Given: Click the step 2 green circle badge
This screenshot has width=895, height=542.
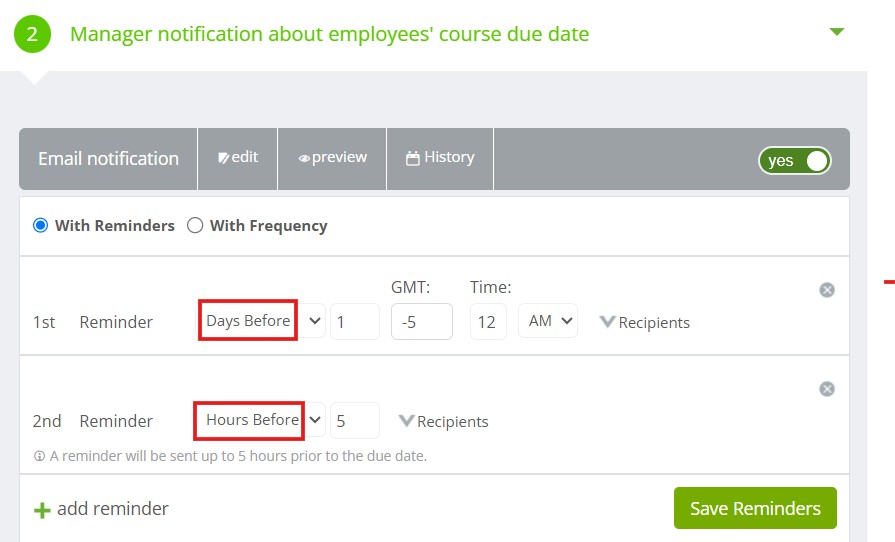Looking at the screenshot, I should [33, 34].
